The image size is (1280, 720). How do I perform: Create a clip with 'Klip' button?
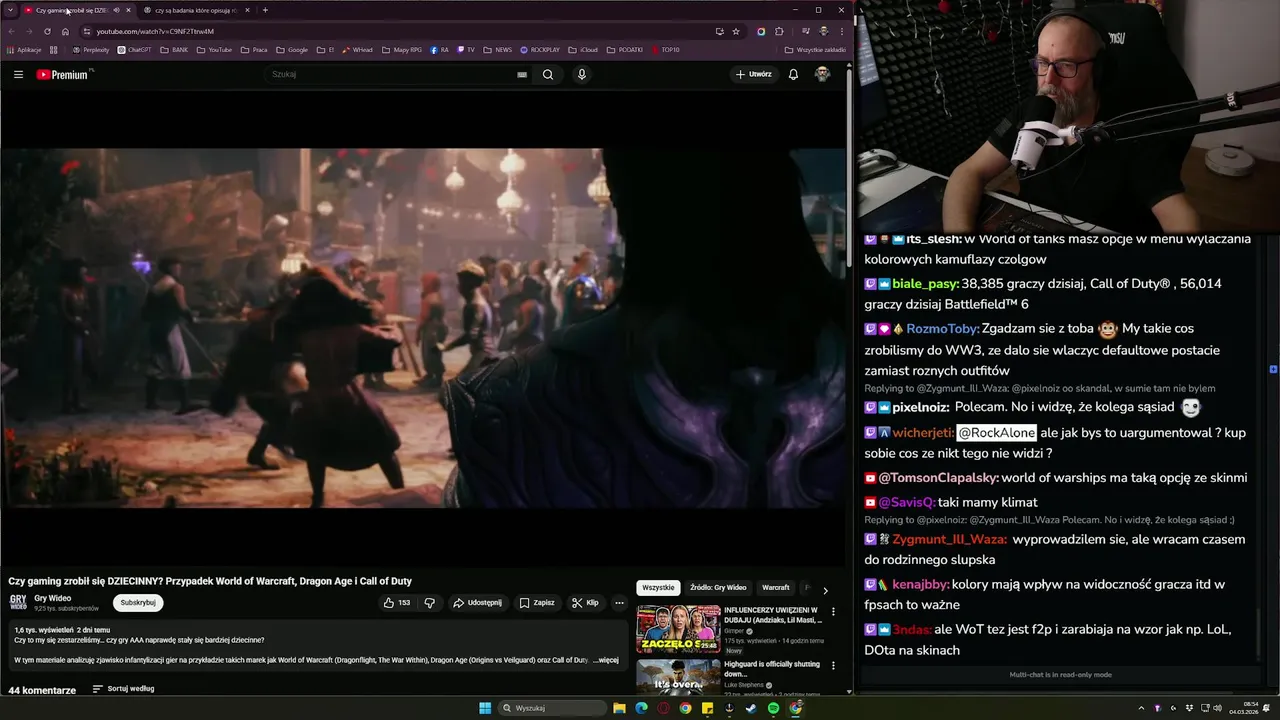(585, 603)
